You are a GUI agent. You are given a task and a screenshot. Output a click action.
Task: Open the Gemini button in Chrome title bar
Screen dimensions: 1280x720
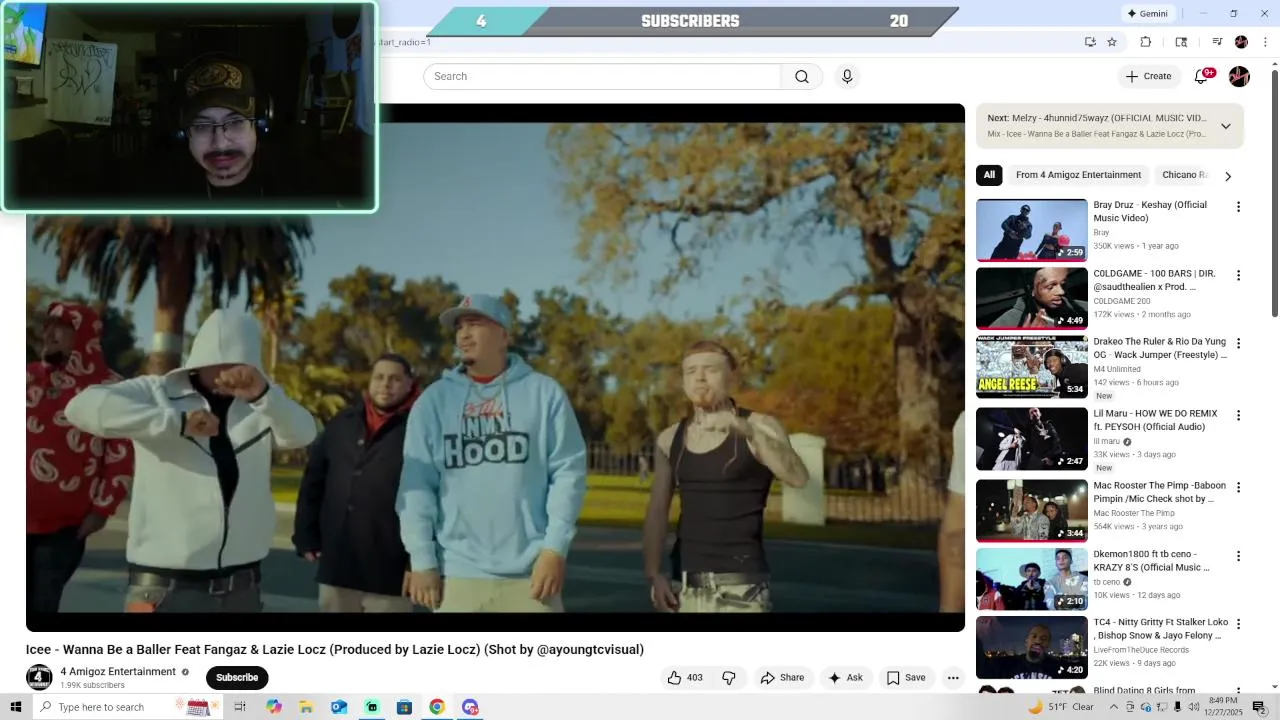1148,14
